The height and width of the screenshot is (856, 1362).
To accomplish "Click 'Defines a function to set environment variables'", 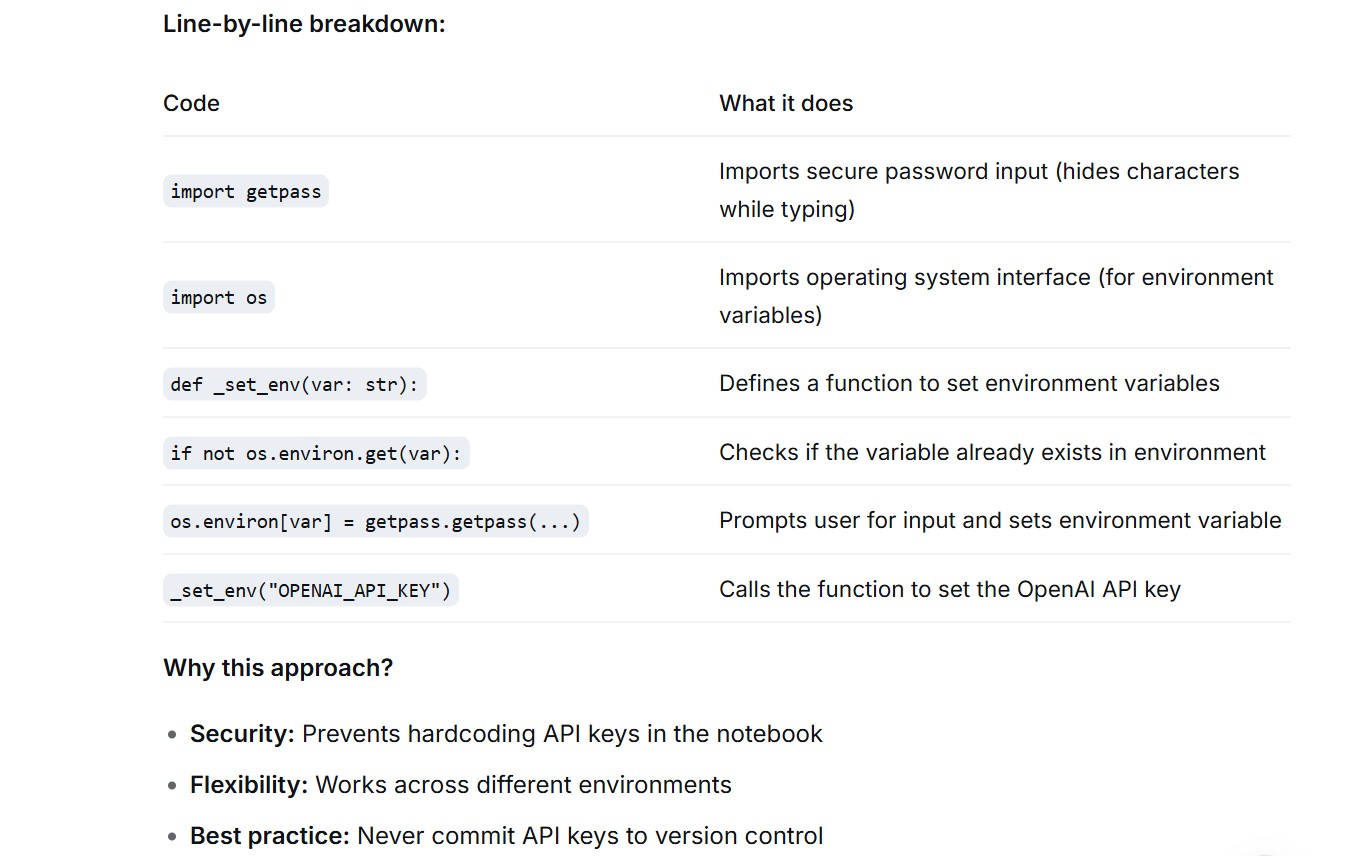I will coord(969,383).
